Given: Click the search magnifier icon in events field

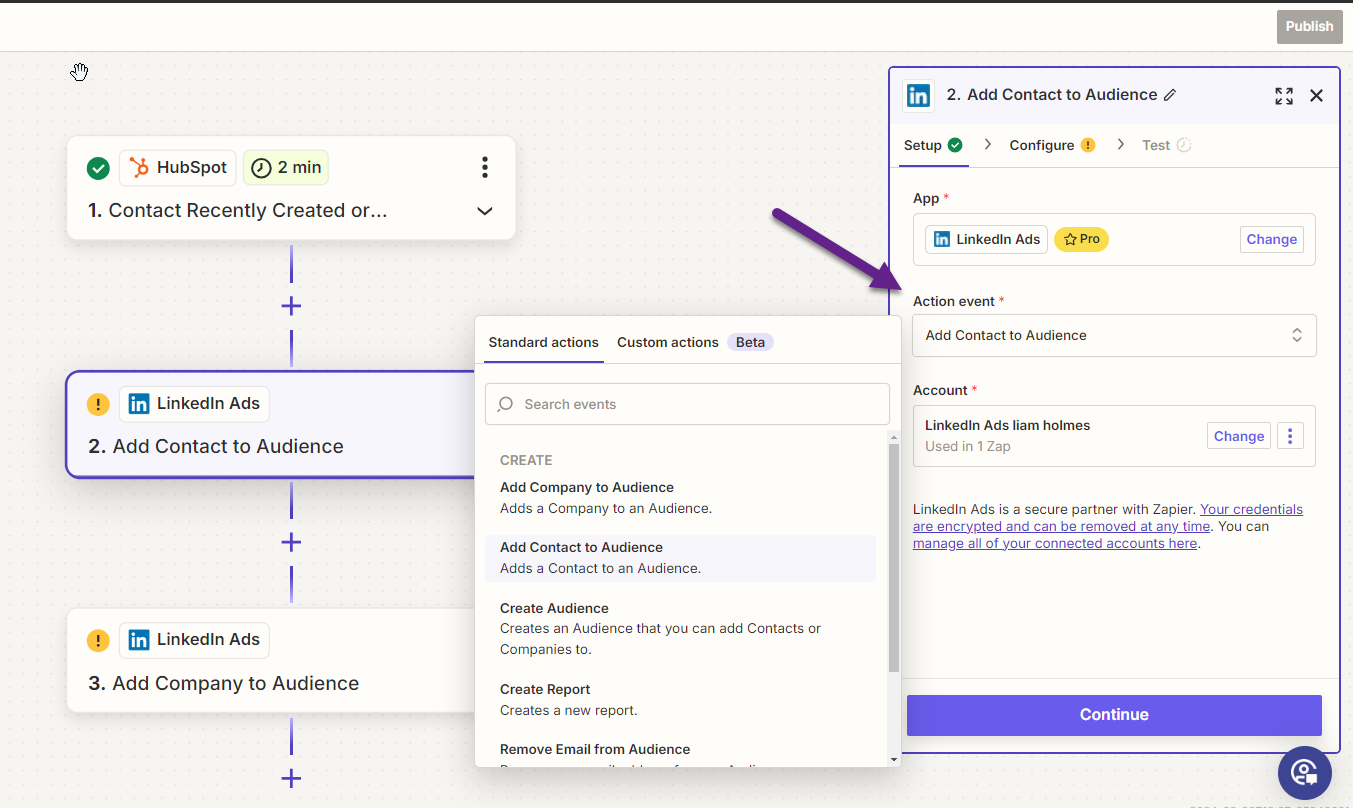Looking at the screenshot, I should click(506, 404).
